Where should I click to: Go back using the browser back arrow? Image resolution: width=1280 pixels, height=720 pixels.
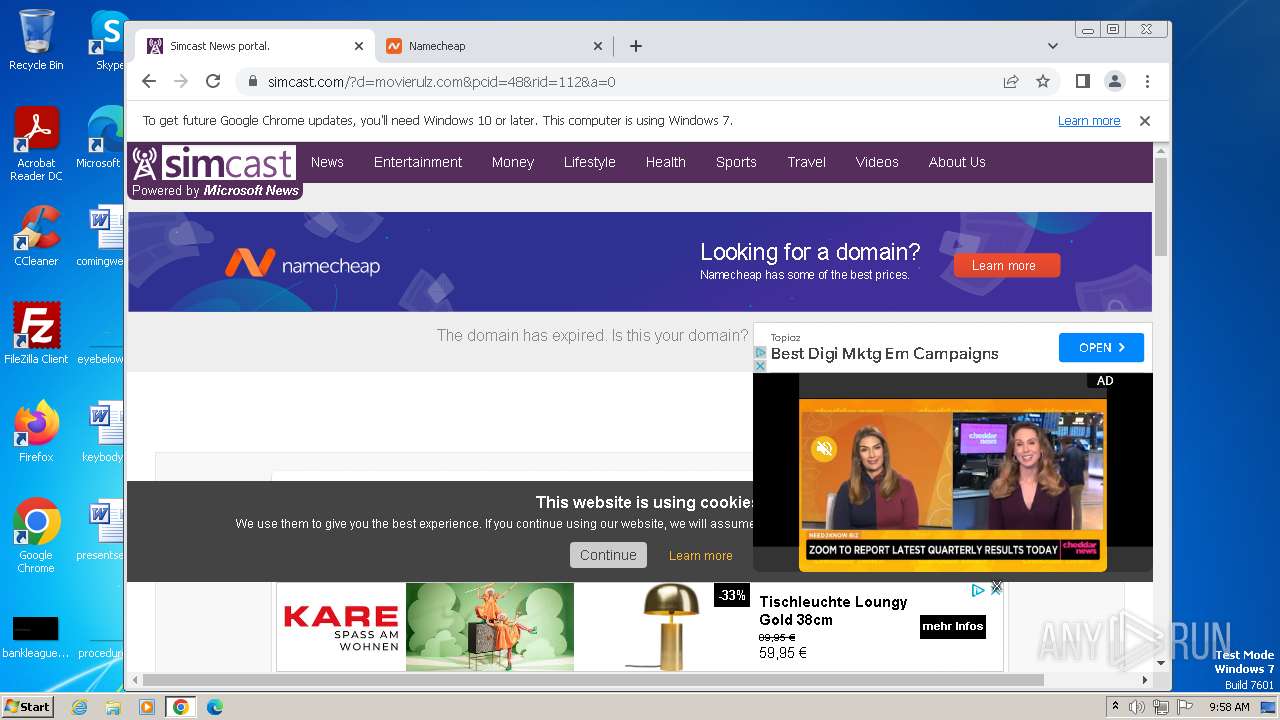(x=149, y=81)
